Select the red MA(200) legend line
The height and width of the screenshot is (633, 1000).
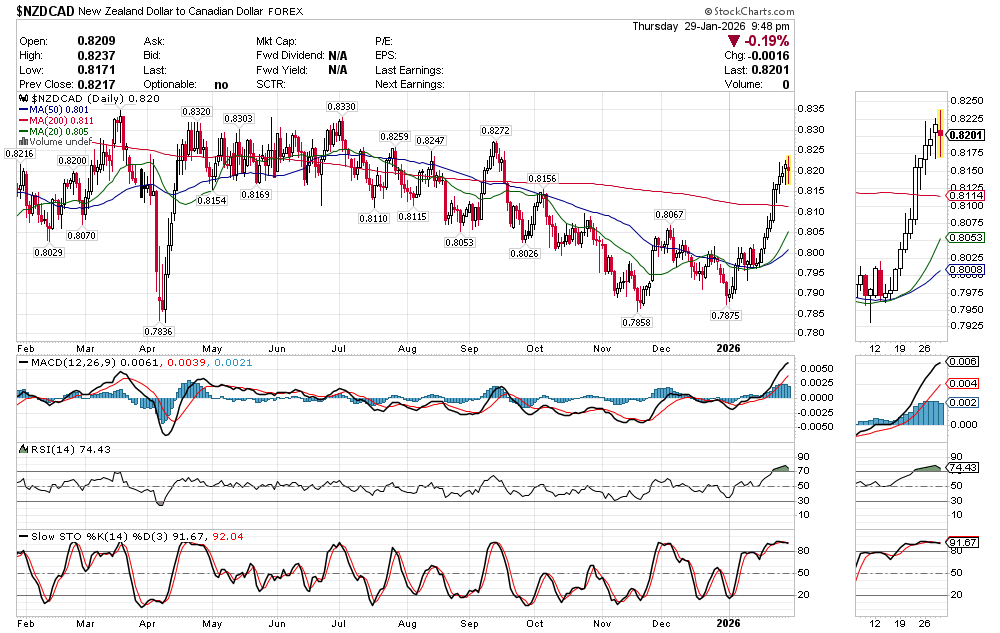tap(24, 121)
